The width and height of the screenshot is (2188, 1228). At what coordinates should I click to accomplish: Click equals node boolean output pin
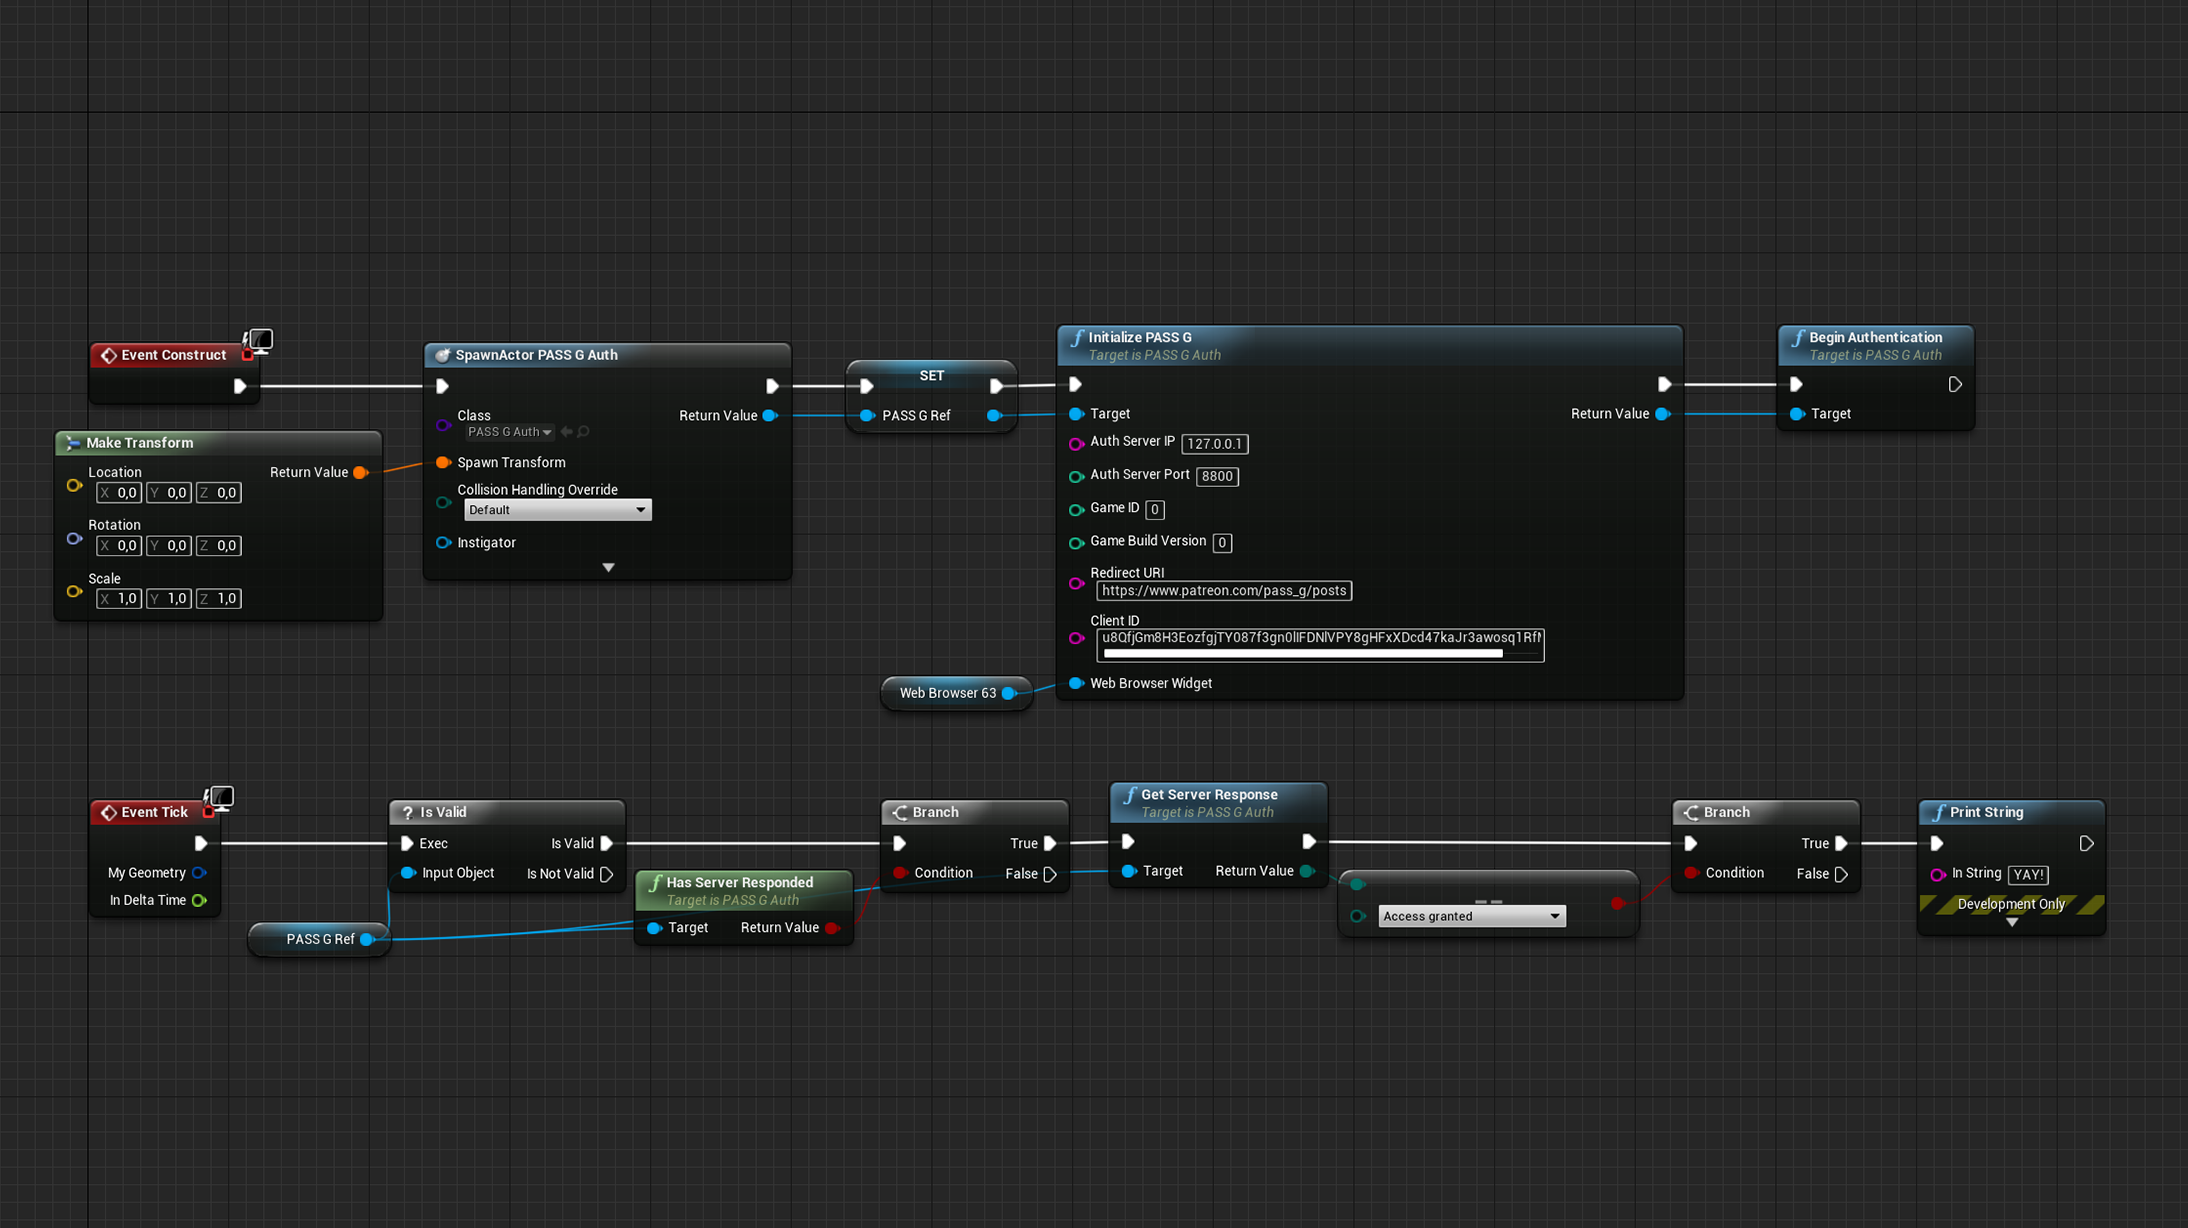pyautogui.click(x=1618, y=903)
